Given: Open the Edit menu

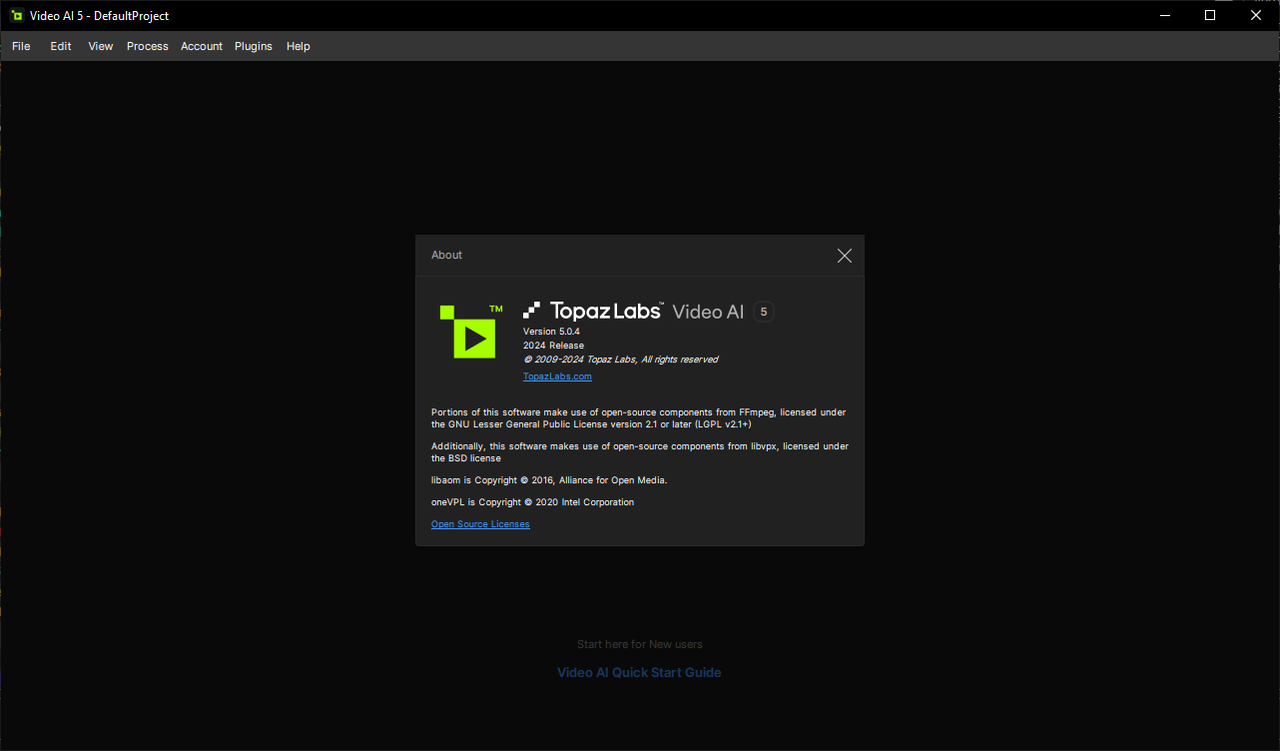Looking at the screenshot, I should [x=61, y=46].
